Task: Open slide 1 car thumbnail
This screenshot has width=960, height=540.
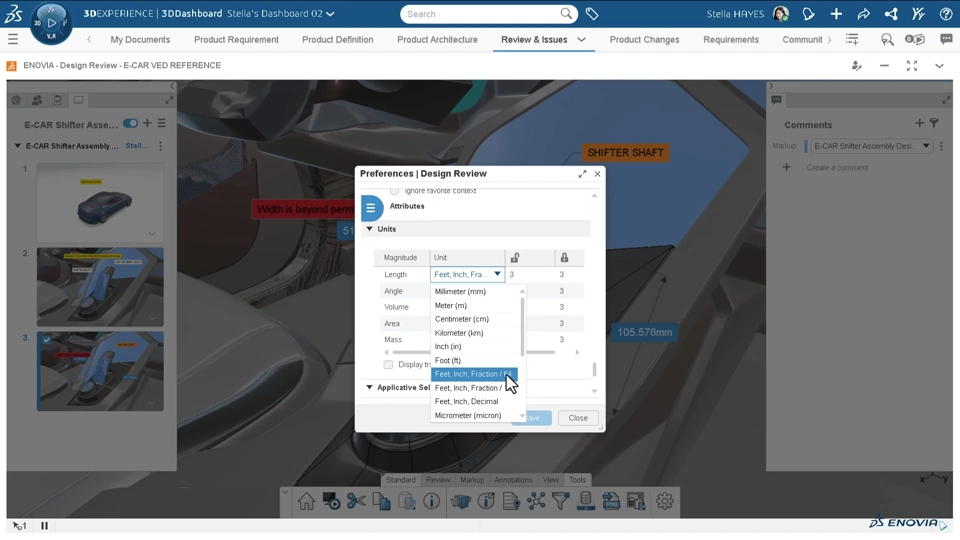Action: [x=100, y=203]
